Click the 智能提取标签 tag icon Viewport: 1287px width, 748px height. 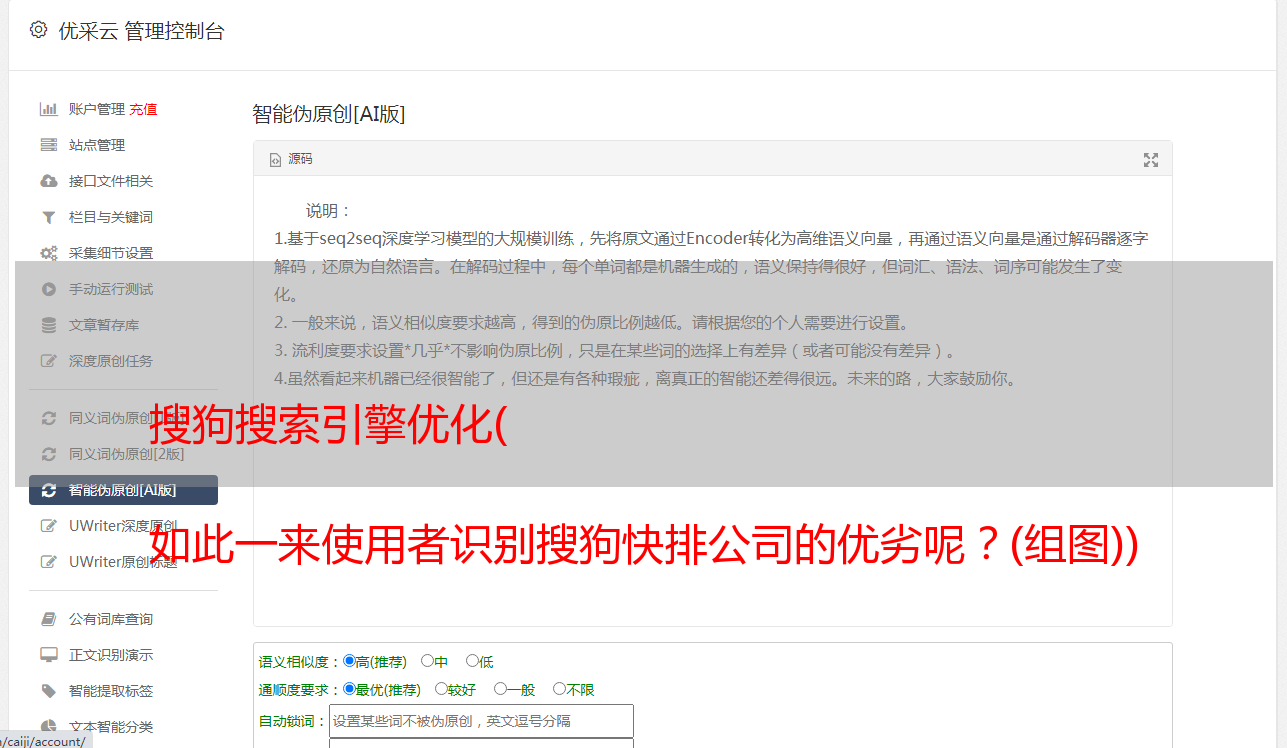tap(48, 691)
